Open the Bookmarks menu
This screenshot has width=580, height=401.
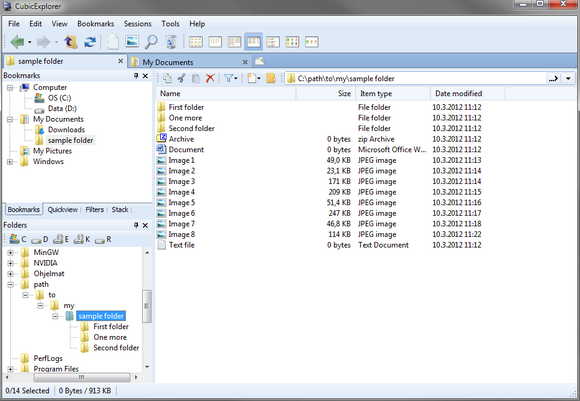click(95, 24)
